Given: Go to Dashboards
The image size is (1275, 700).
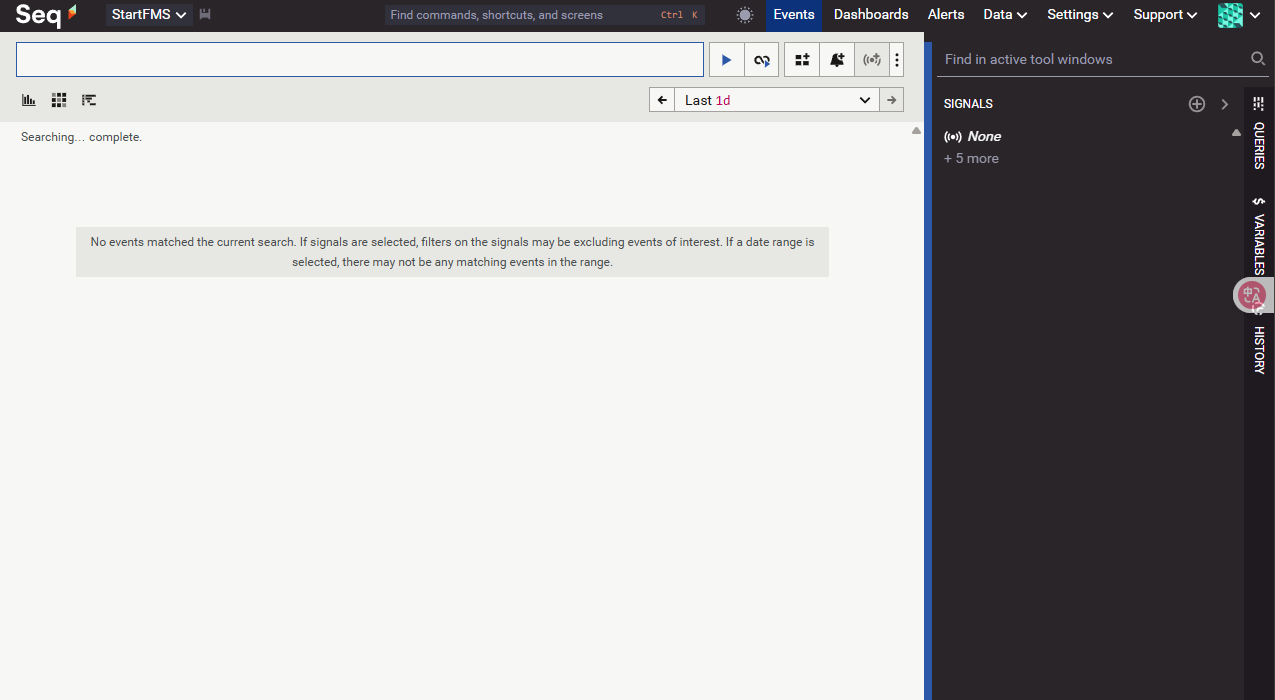Looking at the screenshot, I should (x=871, y=15).
